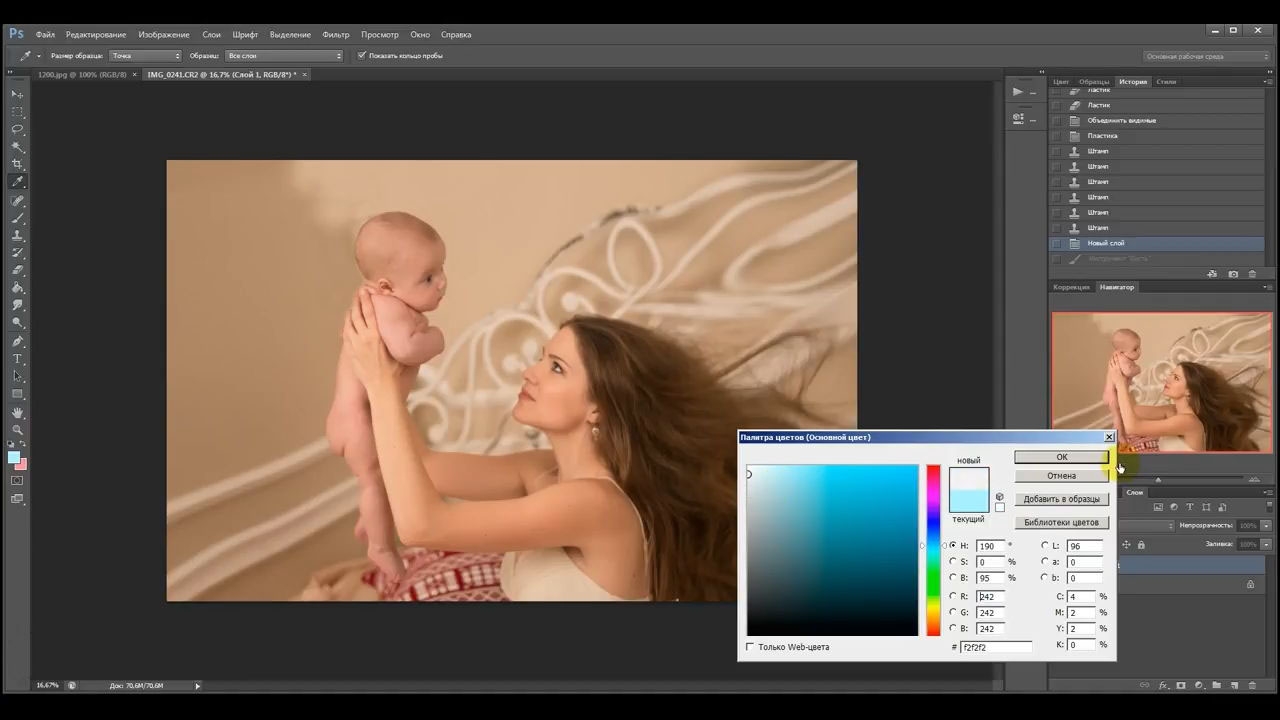The image size is (1280, 720).
Task: Select the Zoom tool
Action: click(17, 430)
